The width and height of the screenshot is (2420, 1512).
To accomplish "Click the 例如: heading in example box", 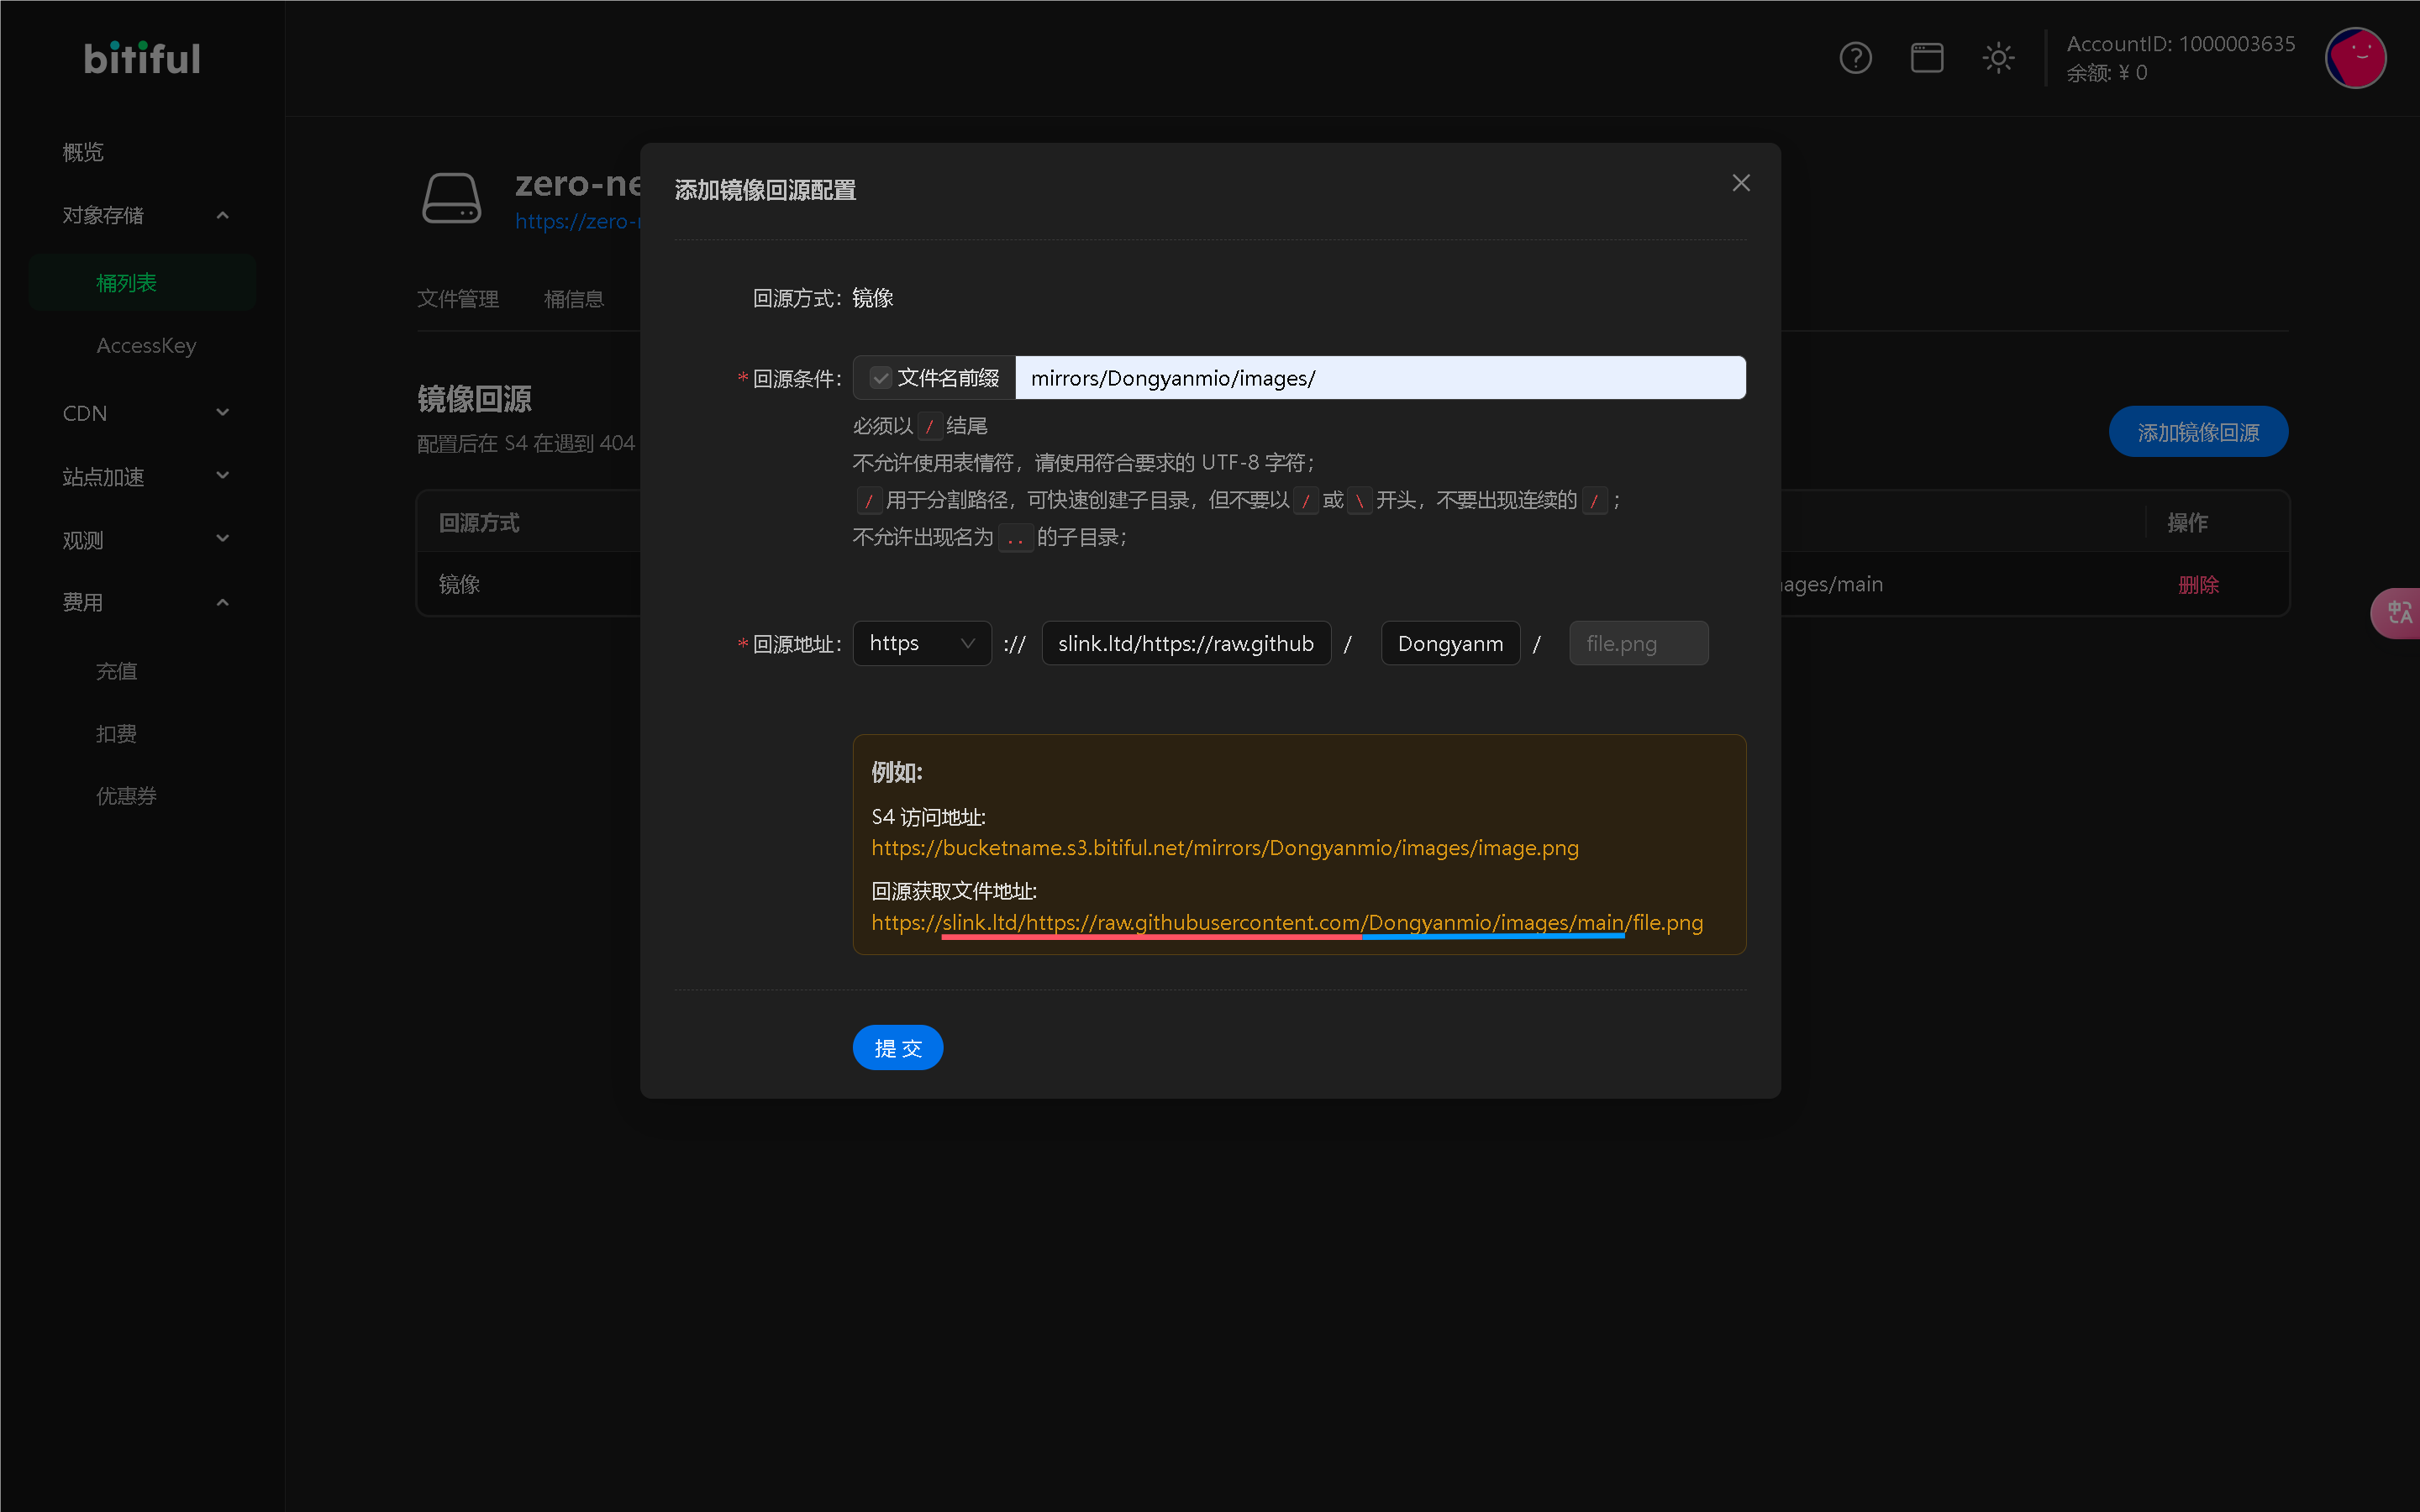I will pos(897,772).
